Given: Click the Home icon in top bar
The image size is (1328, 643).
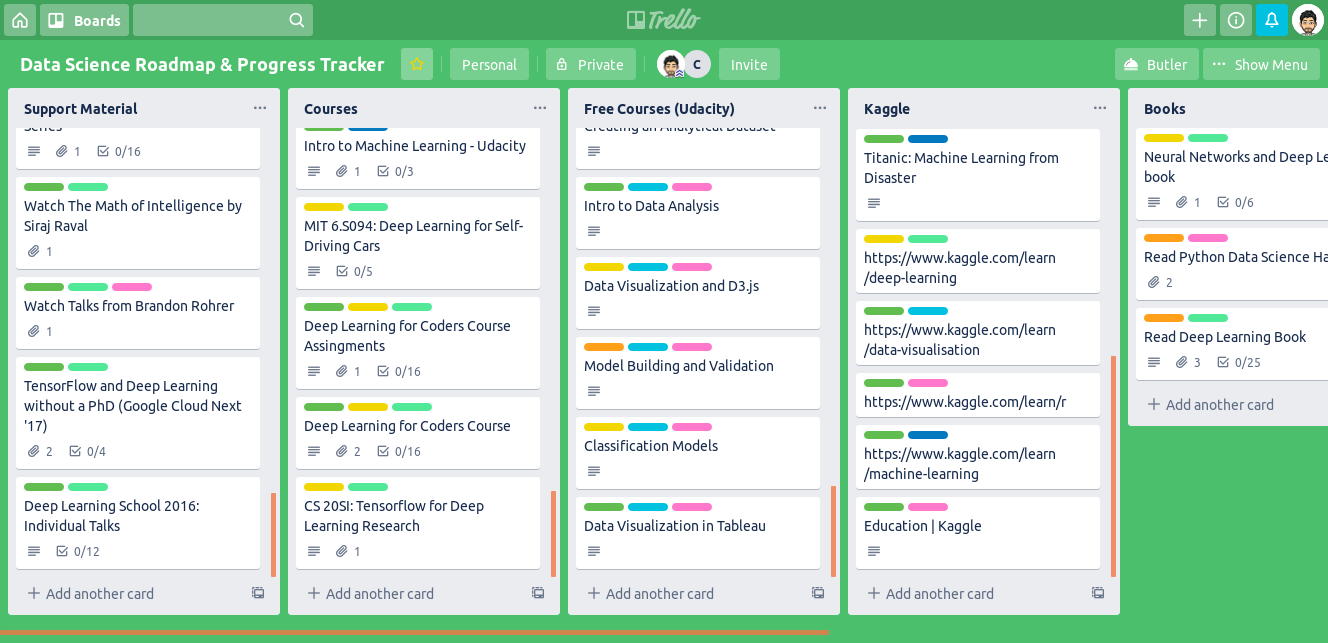Looking at the screenshot, I should [20, 20].
